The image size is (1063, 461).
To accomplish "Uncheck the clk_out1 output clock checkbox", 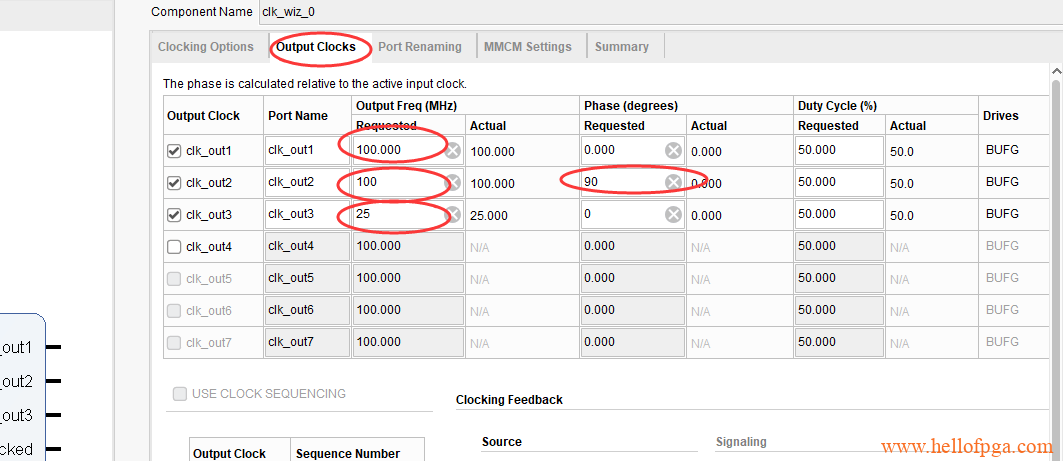I will [174, 151].
